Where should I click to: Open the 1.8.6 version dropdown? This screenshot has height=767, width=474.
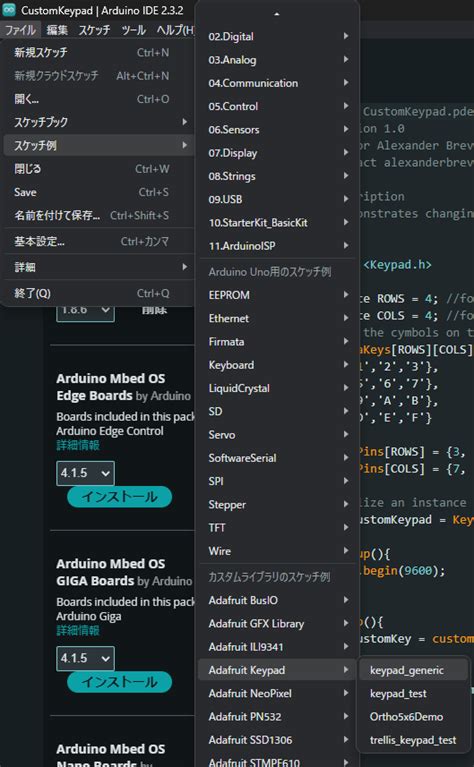point(86,312)
